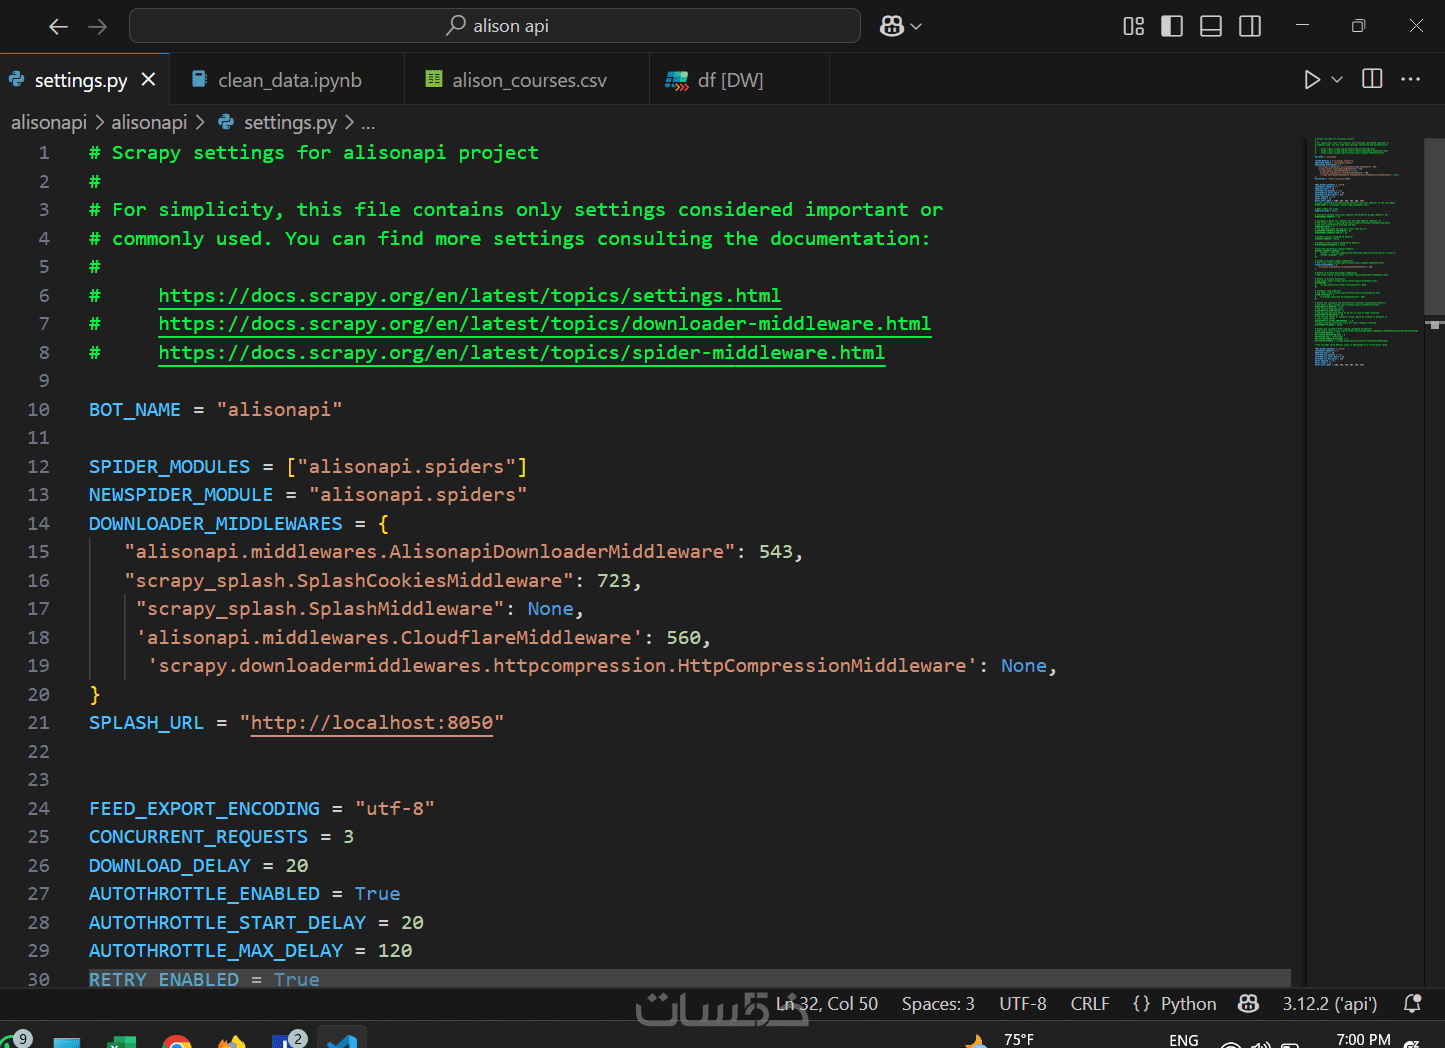
Task: Toggle the bottom panel visibility
Action: [1211, 26]
